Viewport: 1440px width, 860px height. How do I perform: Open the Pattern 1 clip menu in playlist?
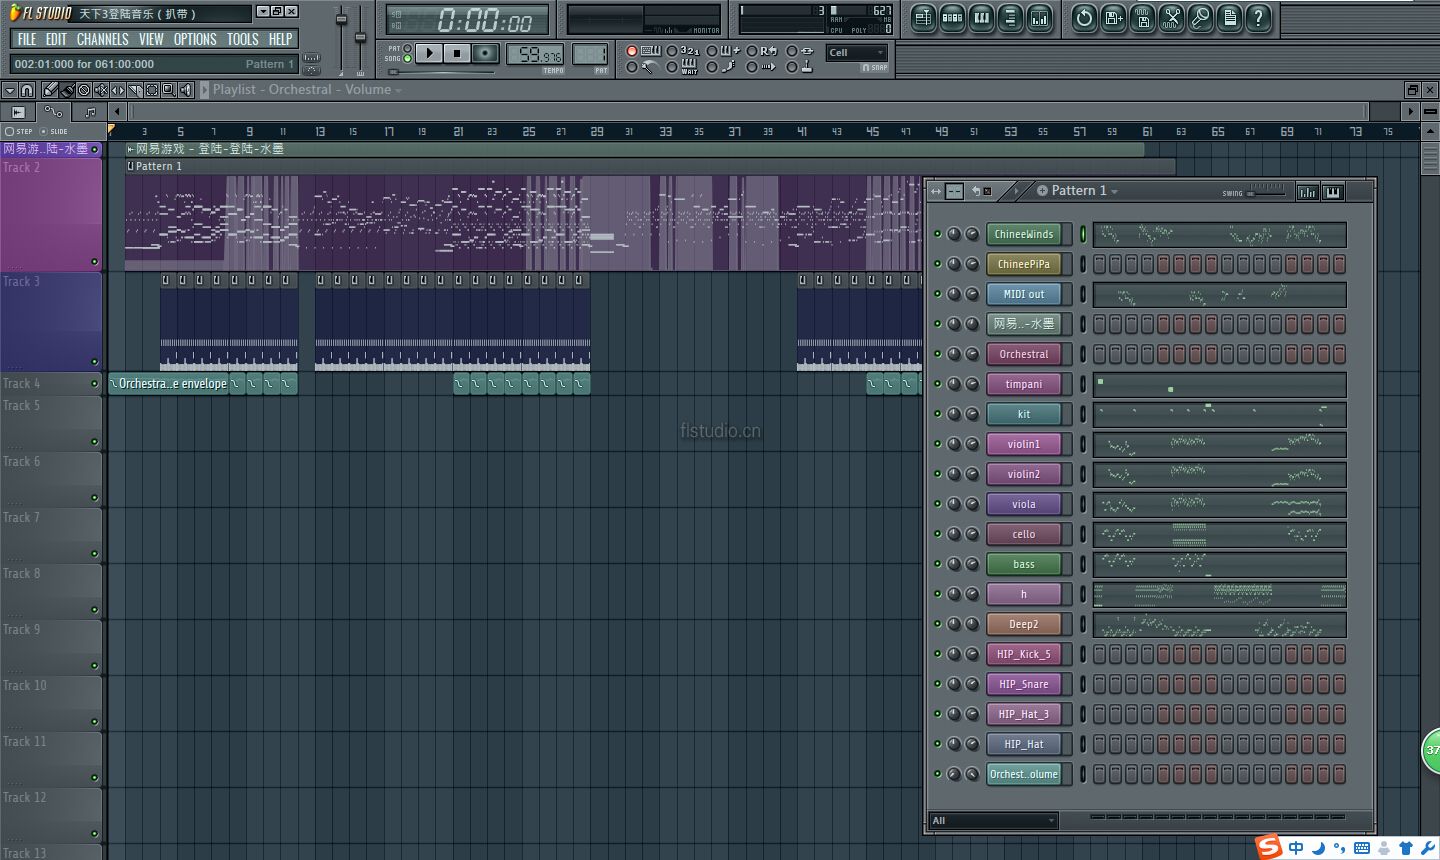pos(130,166)
